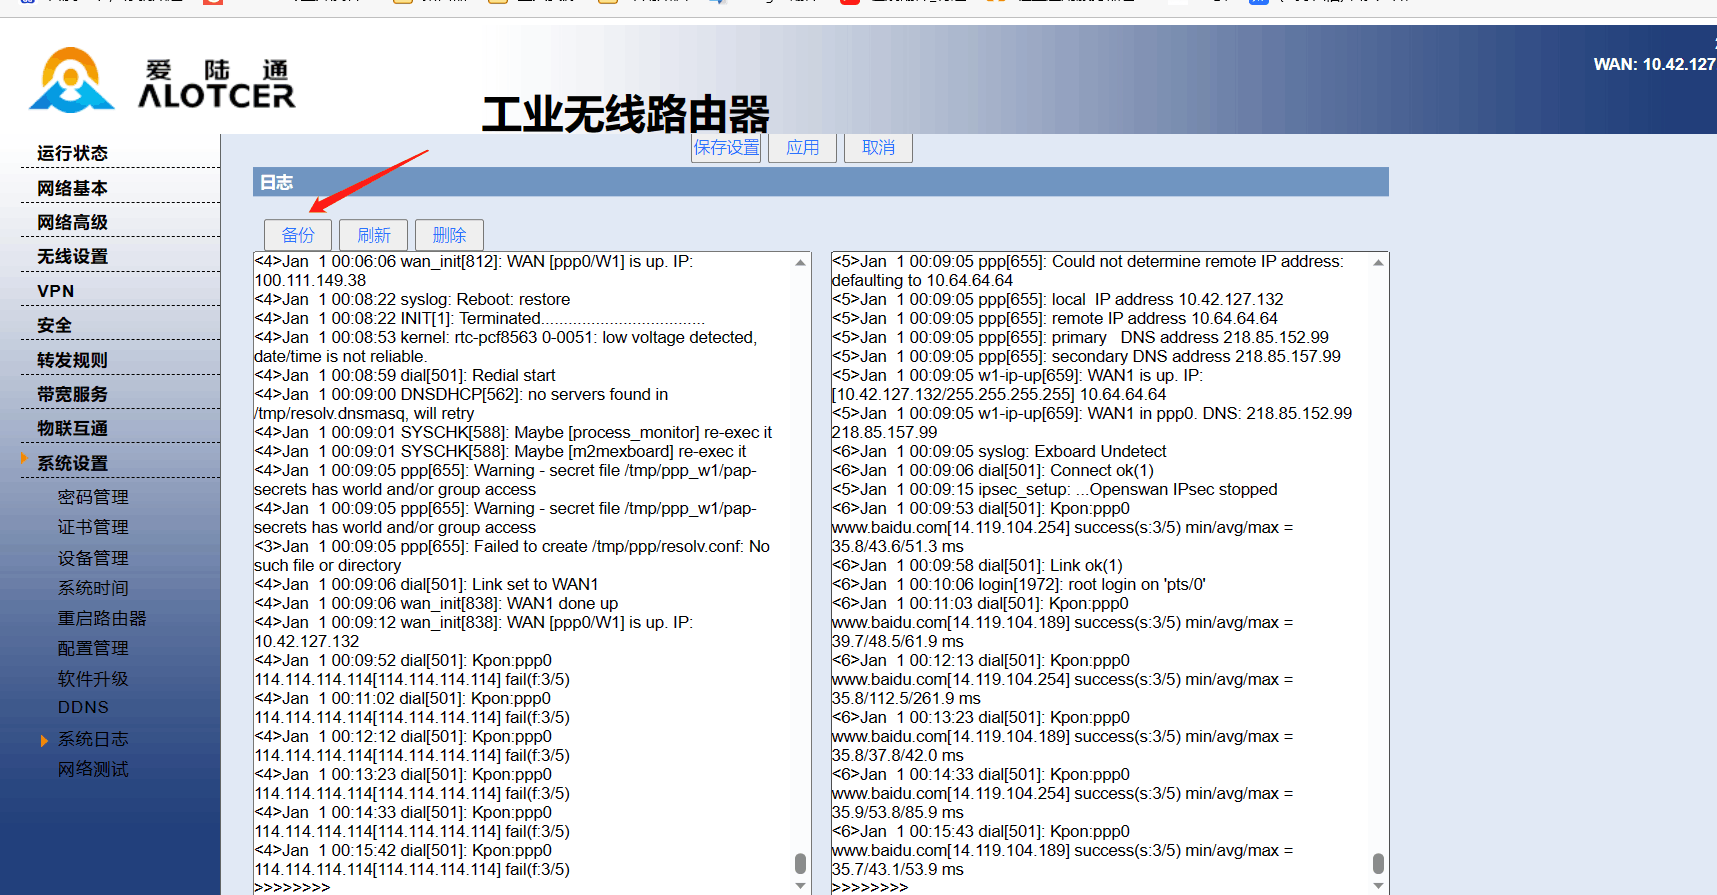1717x895 pixels.
Task: Expand the VPN sidebar section
Action: click(x=56, y=291)
